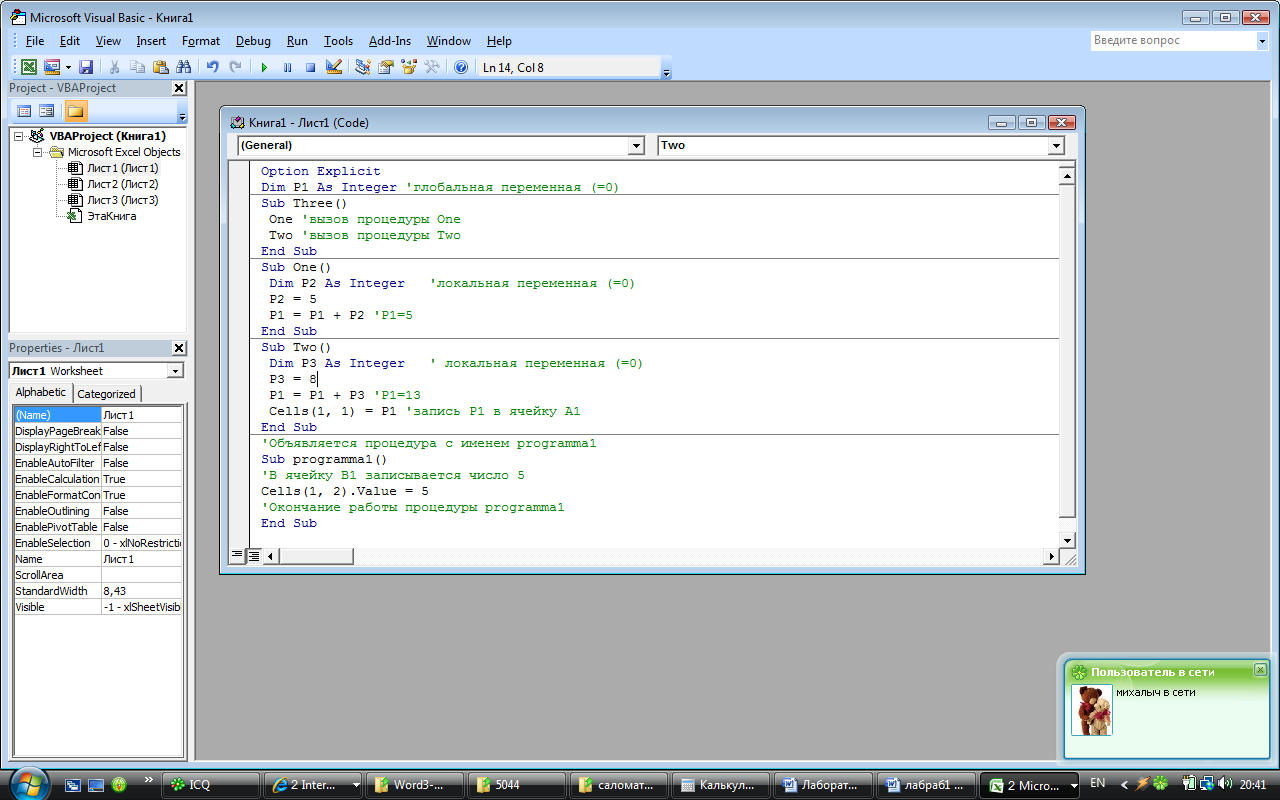Screen dimensions: 1280x800
Task: Toggle Design Mode icon
Action: coord(334,67)
